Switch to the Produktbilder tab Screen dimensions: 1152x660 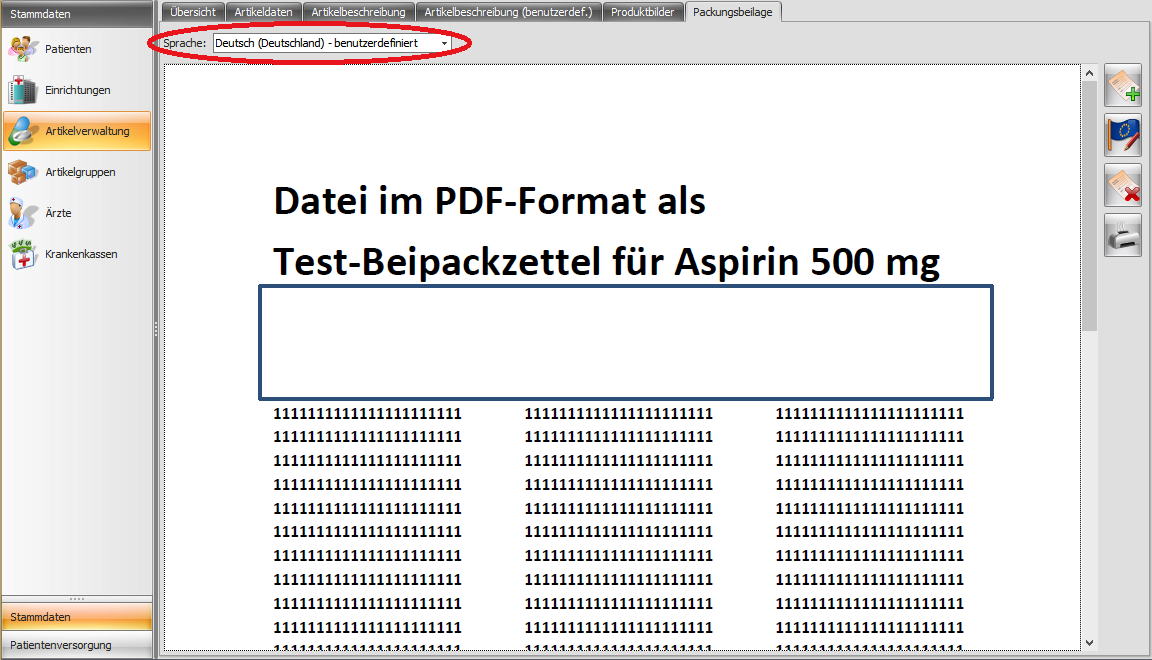643,12
